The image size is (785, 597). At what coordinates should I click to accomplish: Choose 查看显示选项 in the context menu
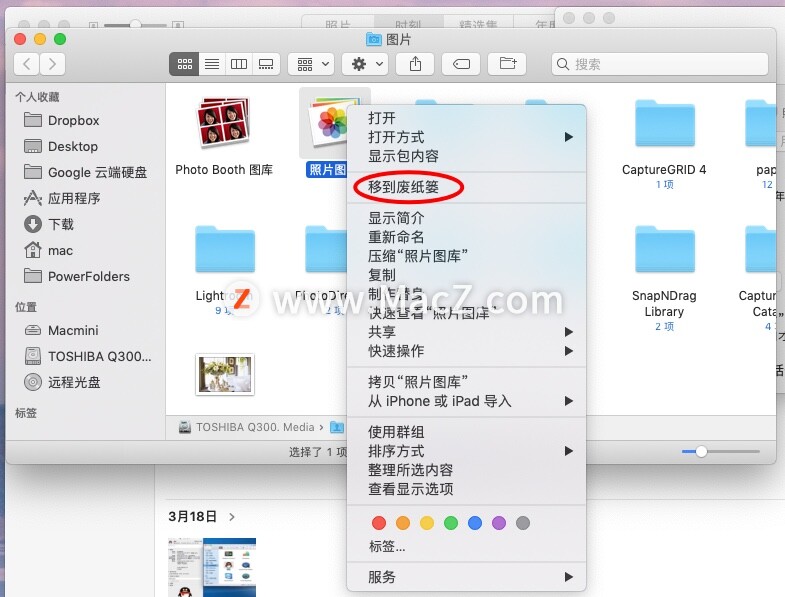[466, 489]
